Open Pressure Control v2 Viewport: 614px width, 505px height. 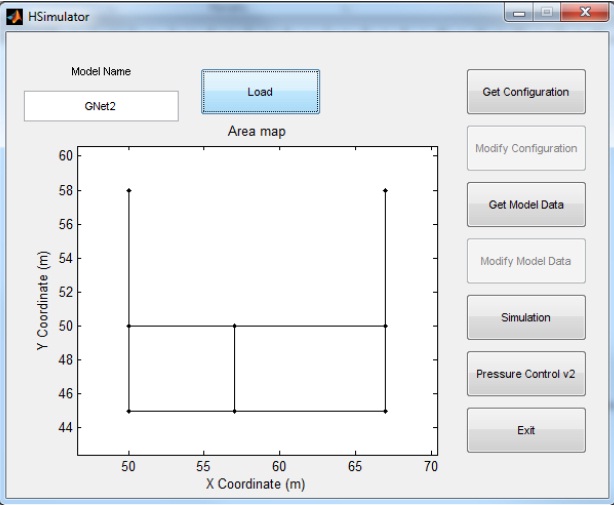tap(526, 374)
